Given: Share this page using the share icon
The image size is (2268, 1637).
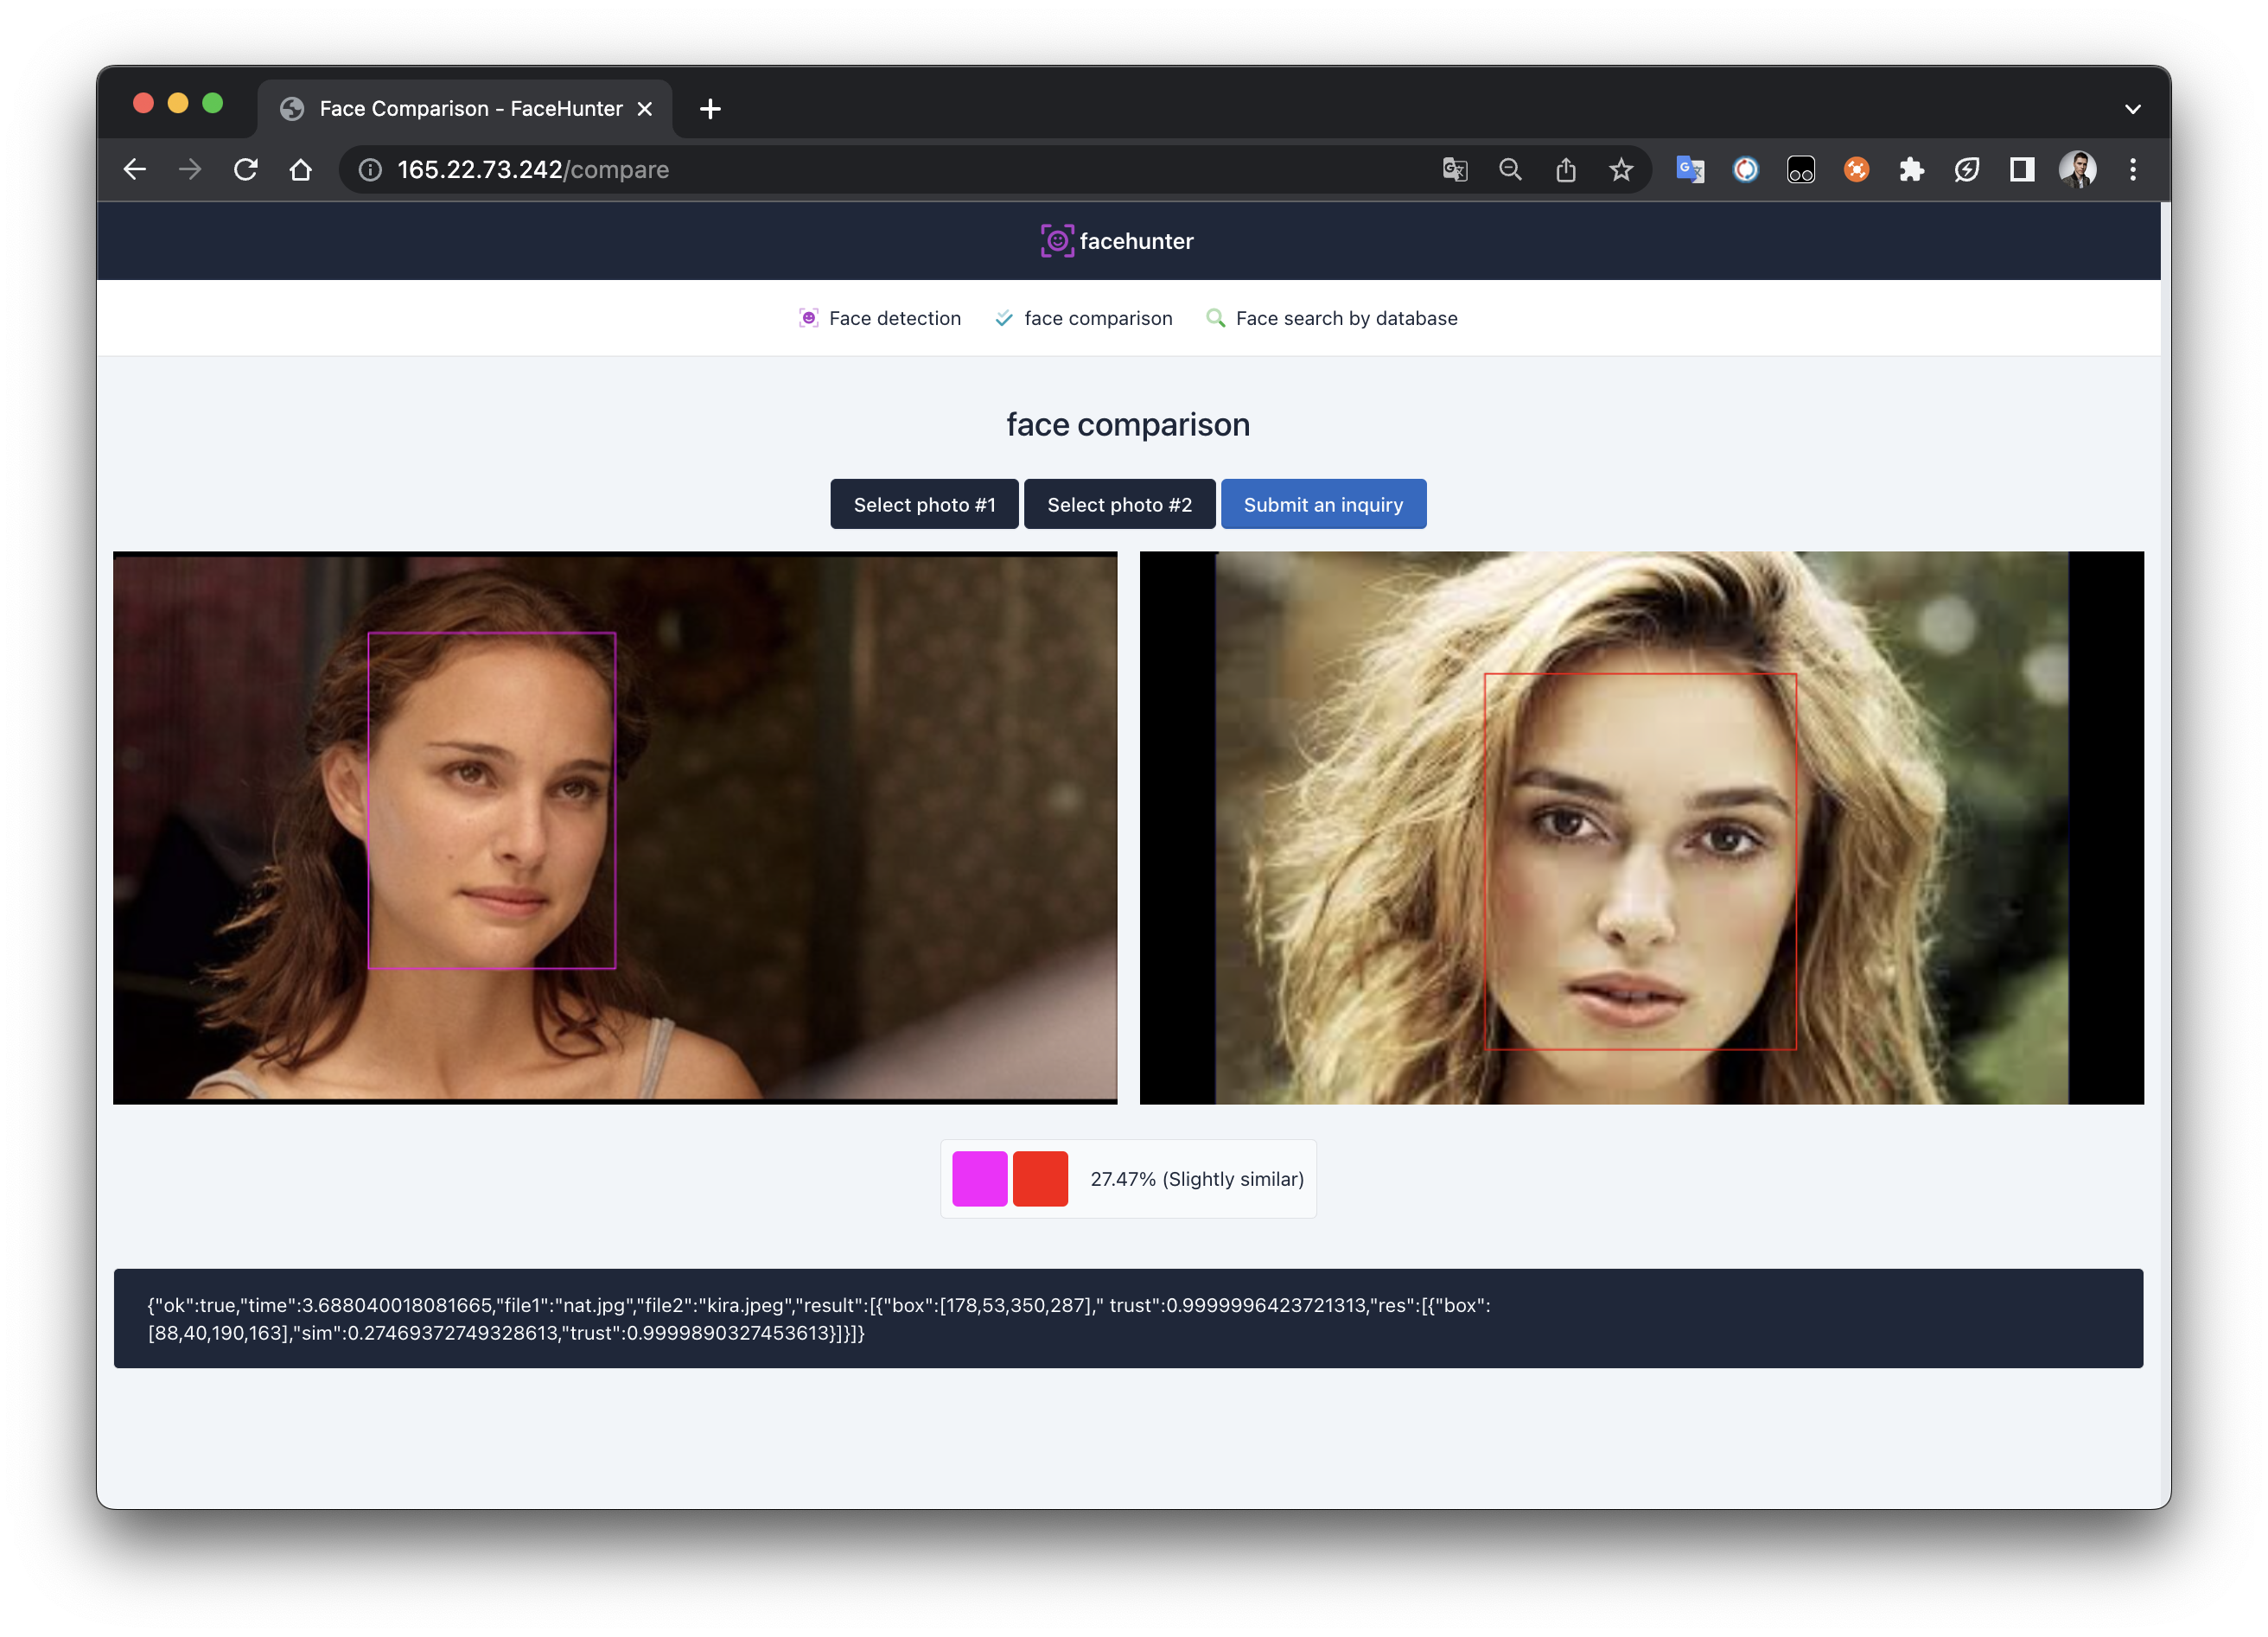Looking at the screenshot, I should tap(1566, 170).
